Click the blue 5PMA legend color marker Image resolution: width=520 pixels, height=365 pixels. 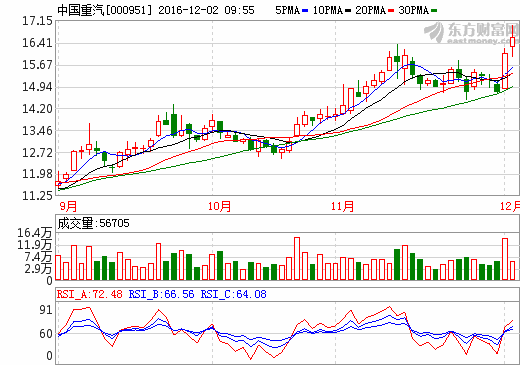pyautogui.click(x=305, y=11)
